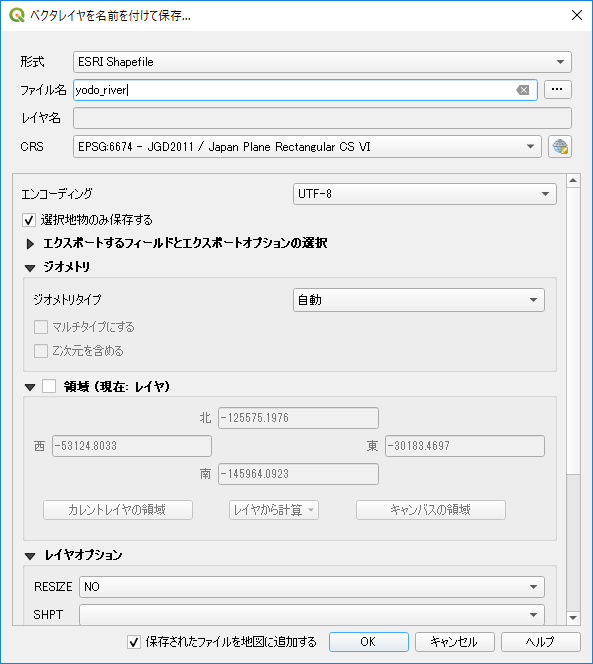Open the エンコーディング UTF-8 dropdown

424,194
